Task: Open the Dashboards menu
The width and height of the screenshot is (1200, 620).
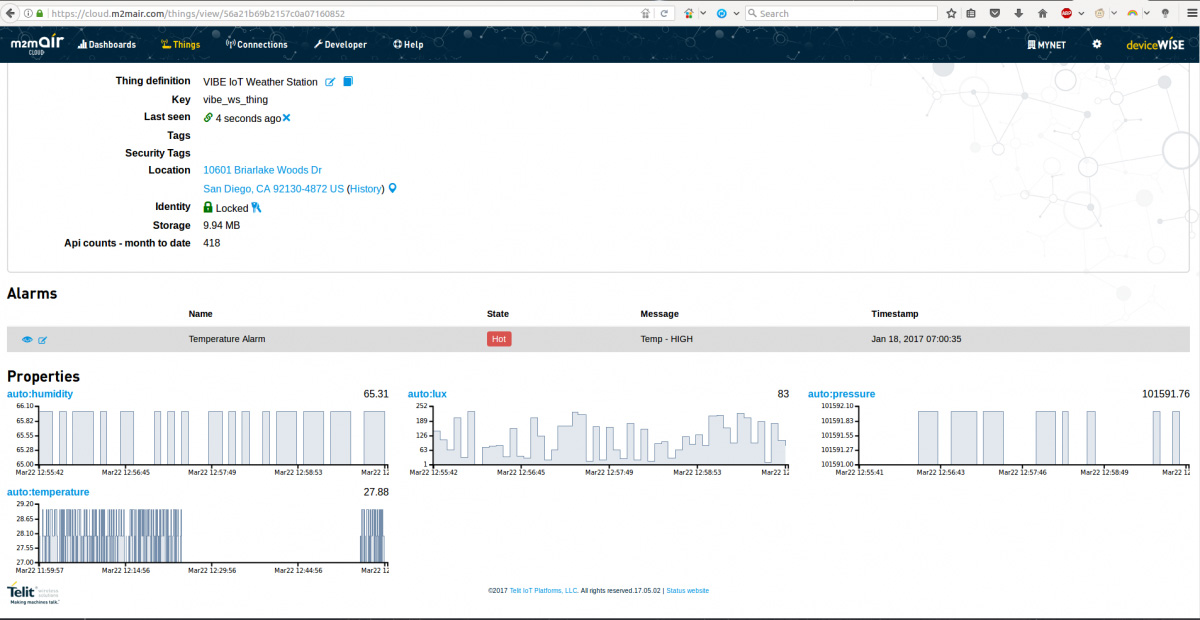Action: [x=107, y=44]
